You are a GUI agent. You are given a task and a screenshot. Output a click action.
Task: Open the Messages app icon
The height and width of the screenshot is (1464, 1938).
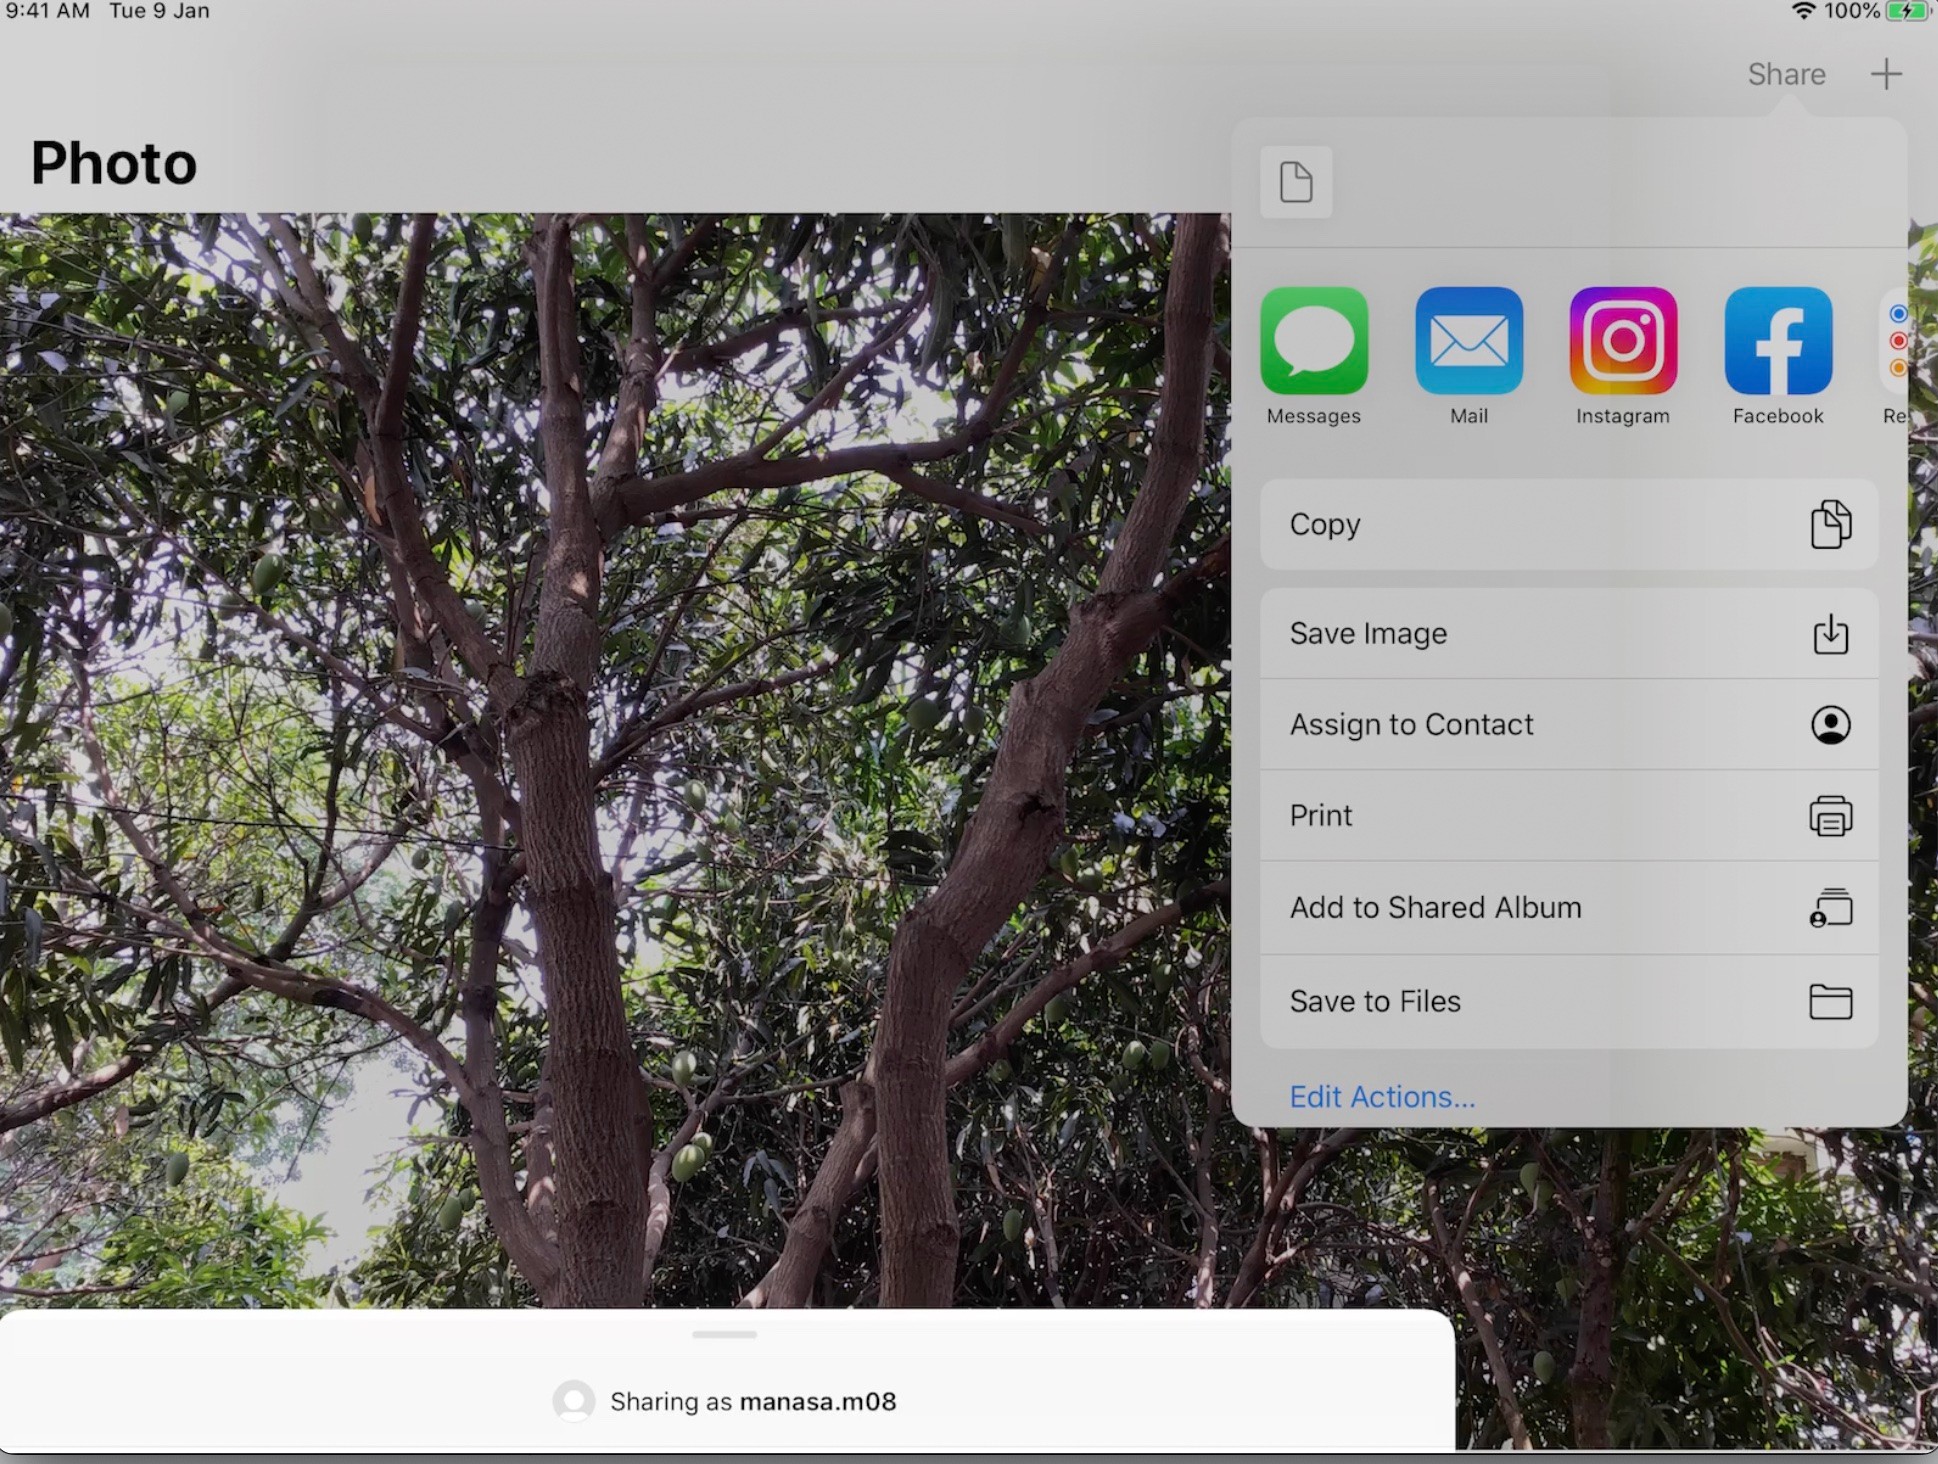(1313, 341)
